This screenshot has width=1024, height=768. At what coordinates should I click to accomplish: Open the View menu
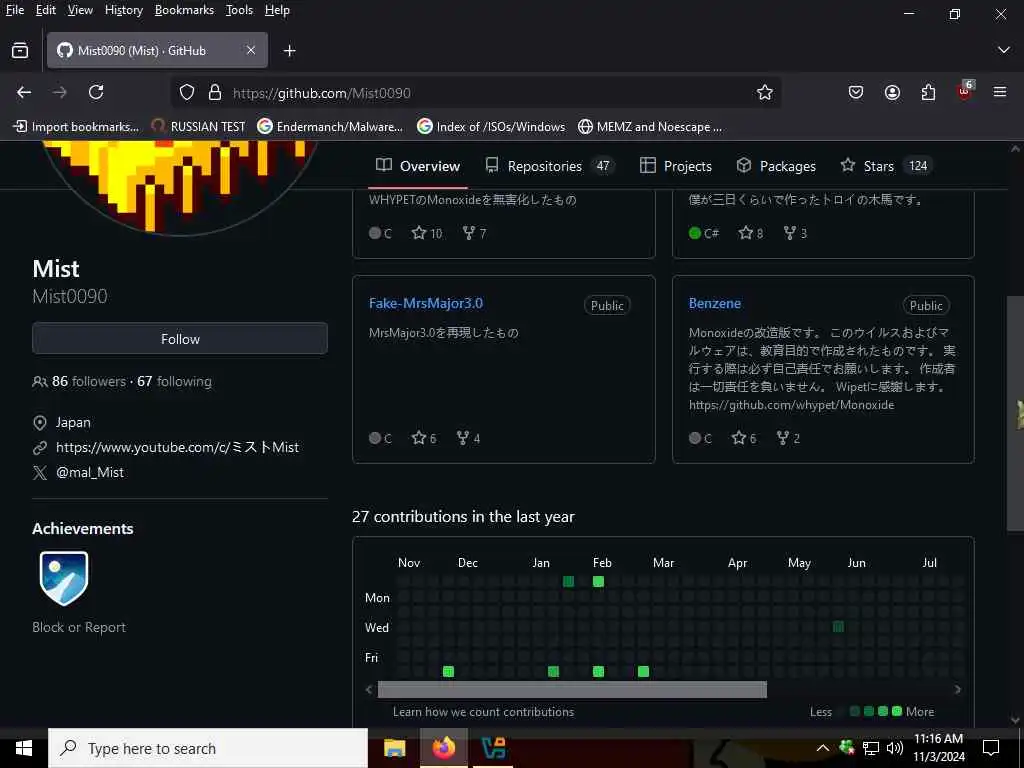click(80, 10)
